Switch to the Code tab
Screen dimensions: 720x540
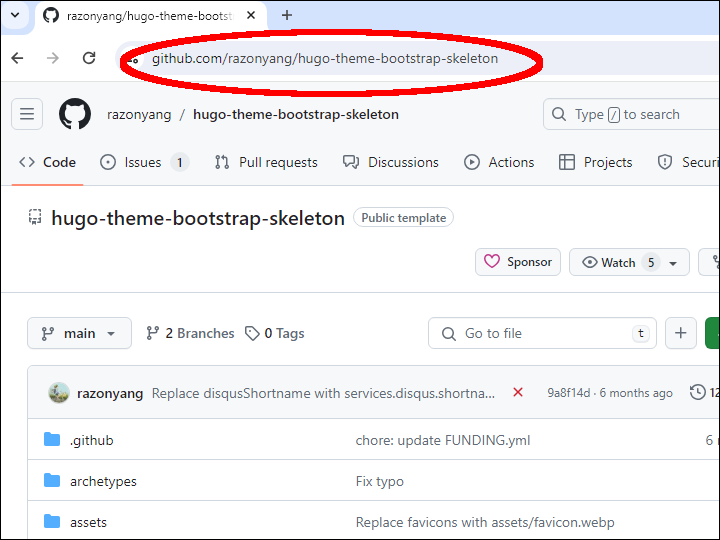[47, 162]
